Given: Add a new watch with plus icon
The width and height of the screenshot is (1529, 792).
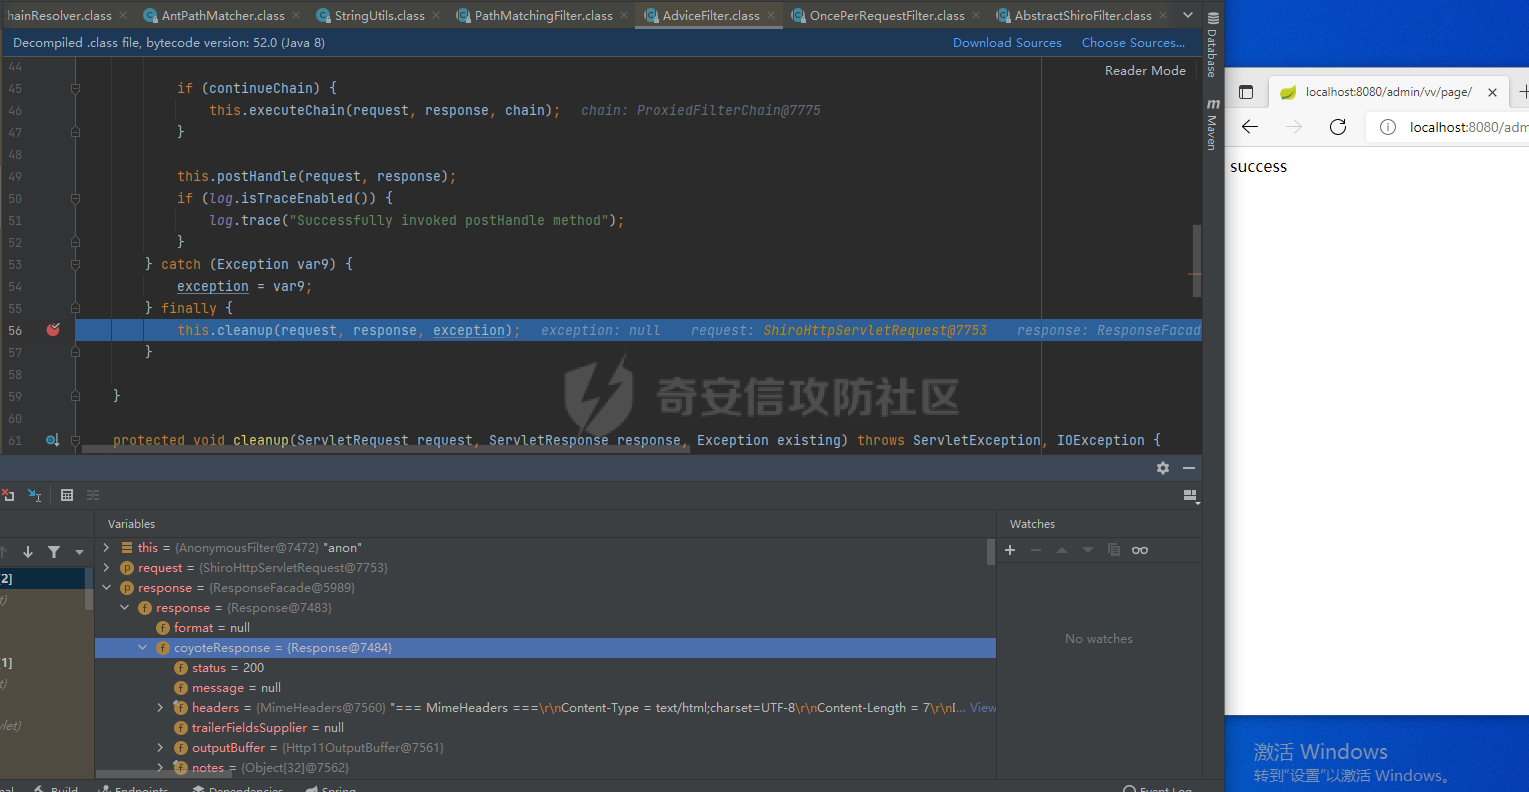Looking at the screenshot, I should point(1010,550).
